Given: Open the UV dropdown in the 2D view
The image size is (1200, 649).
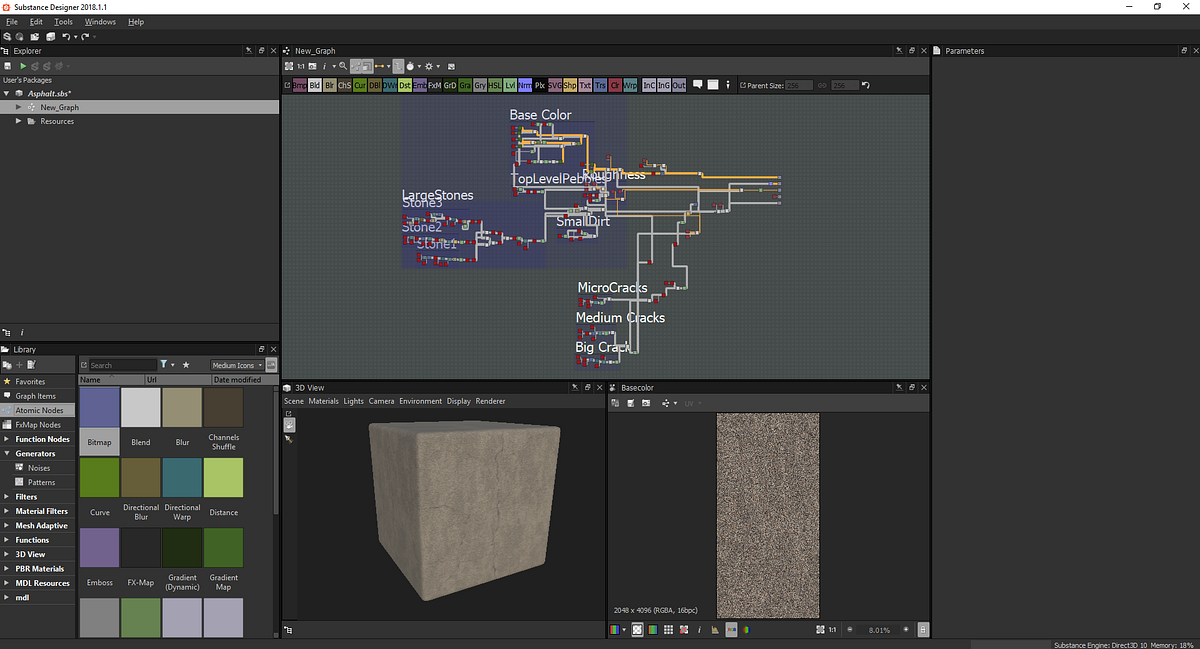Looking at the screenshot, I should 690,403.
